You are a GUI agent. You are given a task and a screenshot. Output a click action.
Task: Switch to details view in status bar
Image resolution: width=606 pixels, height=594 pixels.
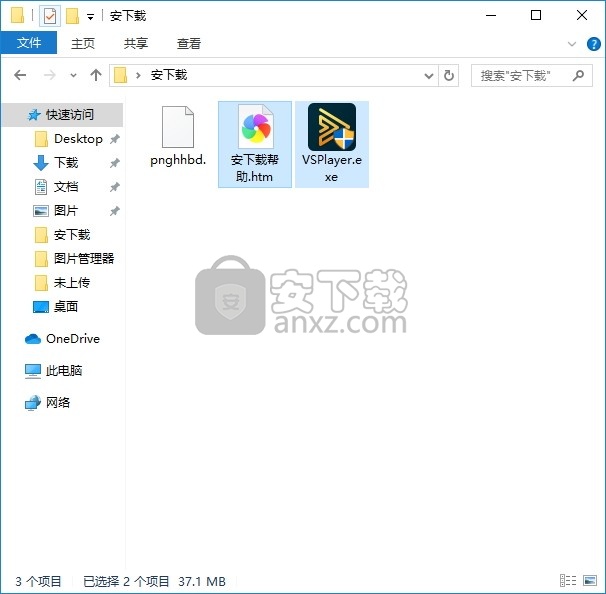pyautogui.click(x=568, y=580)
